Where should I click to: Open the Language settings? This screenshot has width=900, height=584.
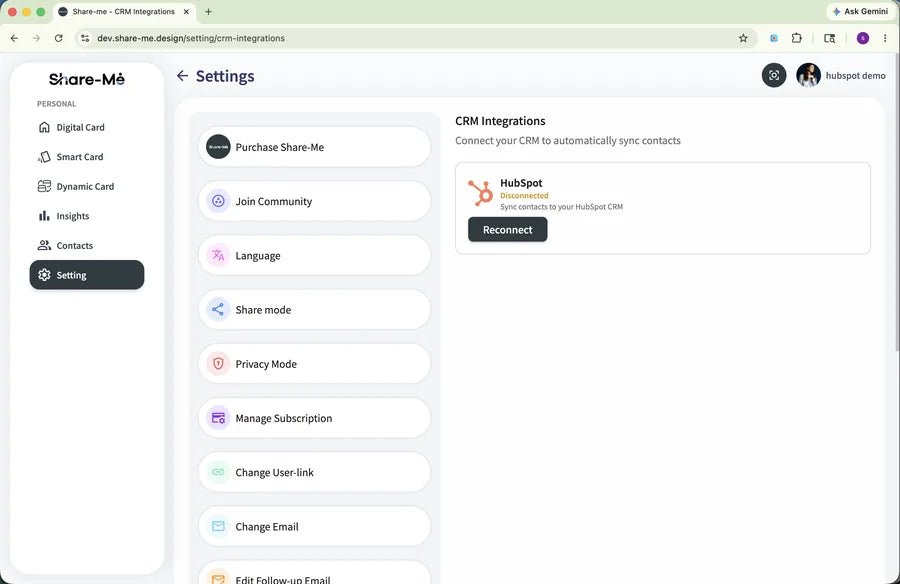[x=315, y=256]
